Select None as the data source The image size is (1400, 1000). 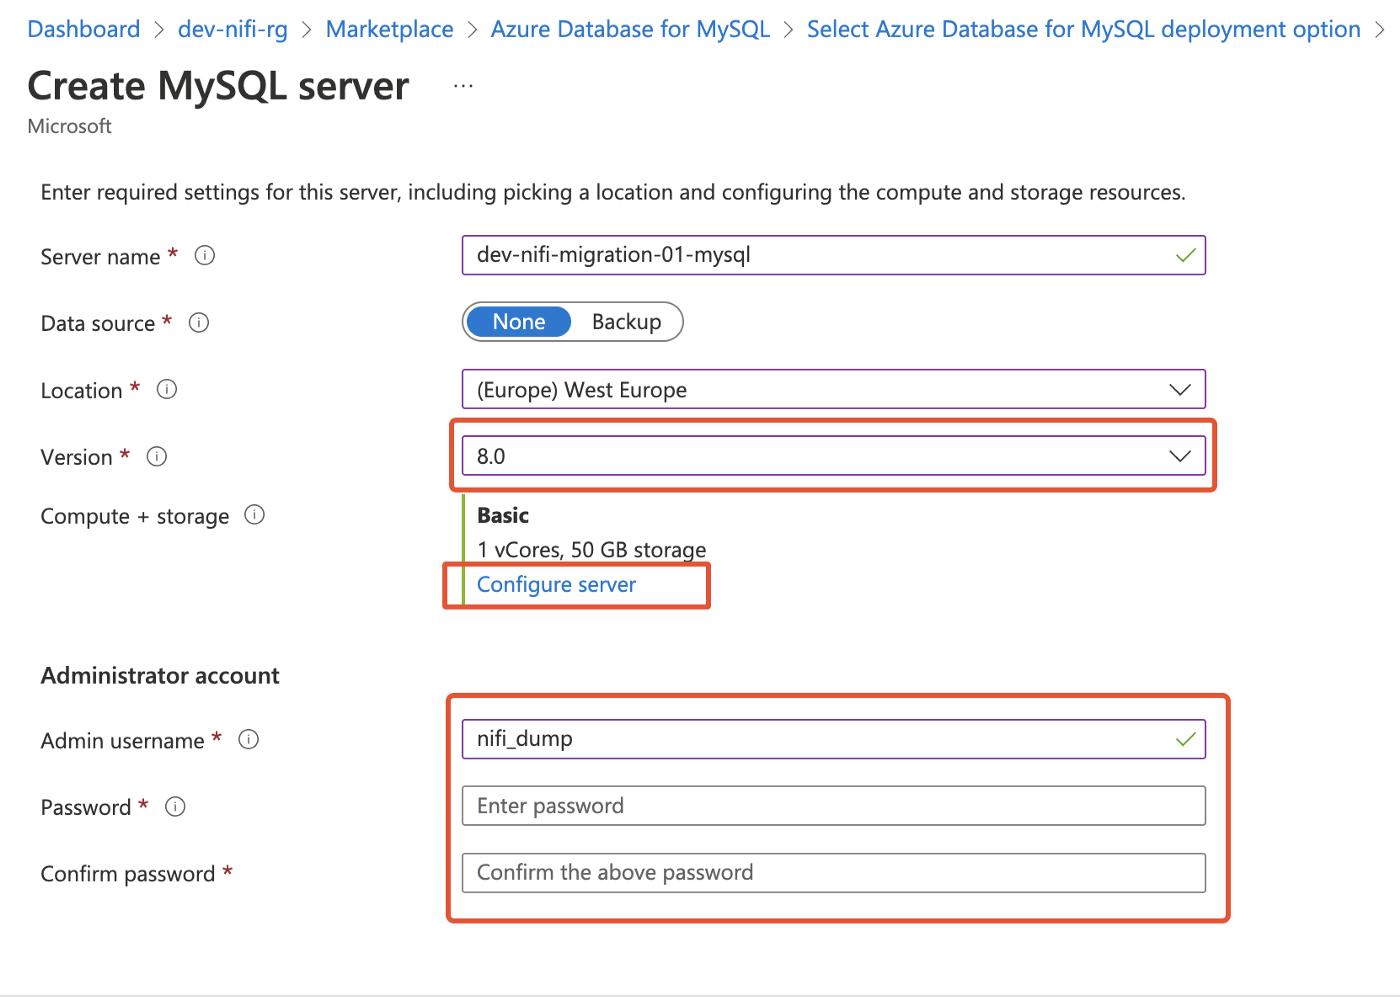tap(518, 321)
